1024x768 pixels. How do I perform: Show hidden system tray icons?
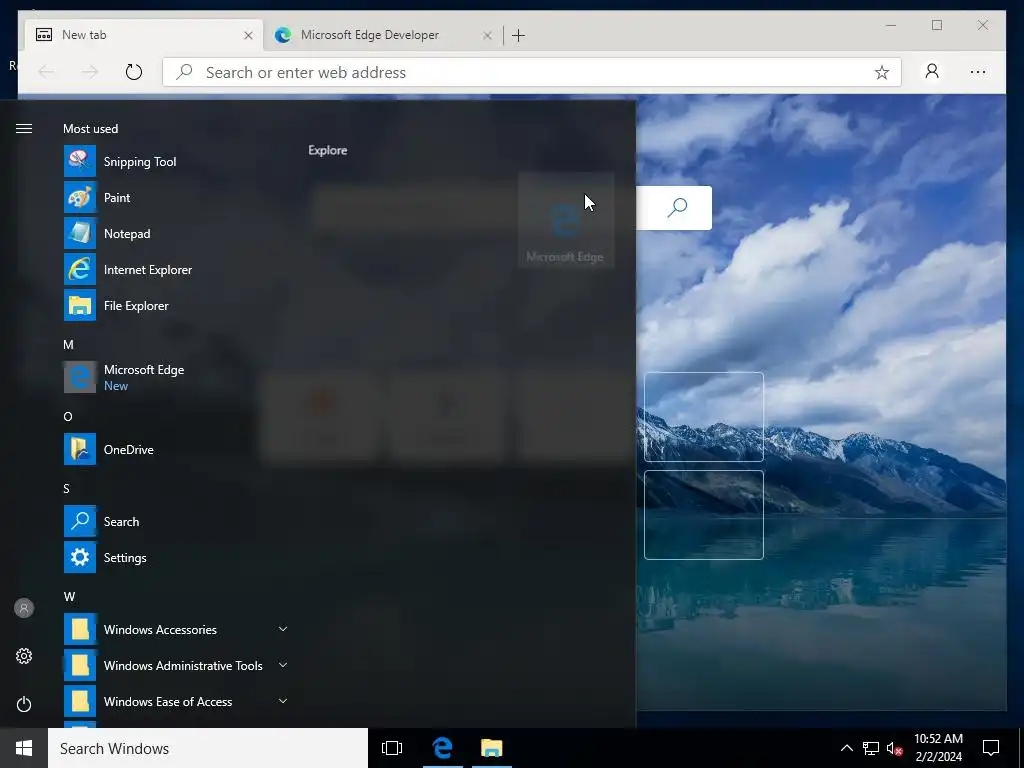(x=846, y=748)
